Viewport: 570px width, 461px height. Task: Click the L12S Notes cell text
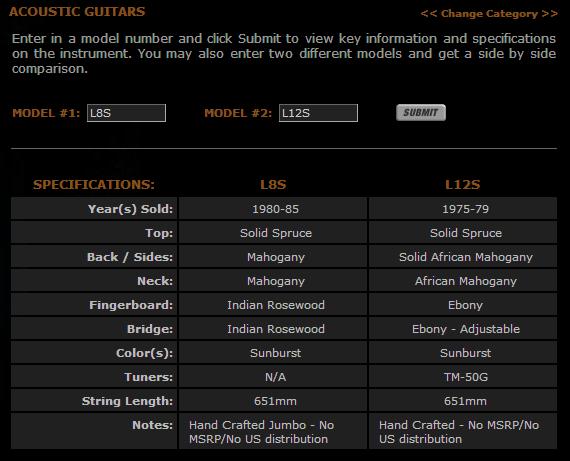tap(459, 432)
